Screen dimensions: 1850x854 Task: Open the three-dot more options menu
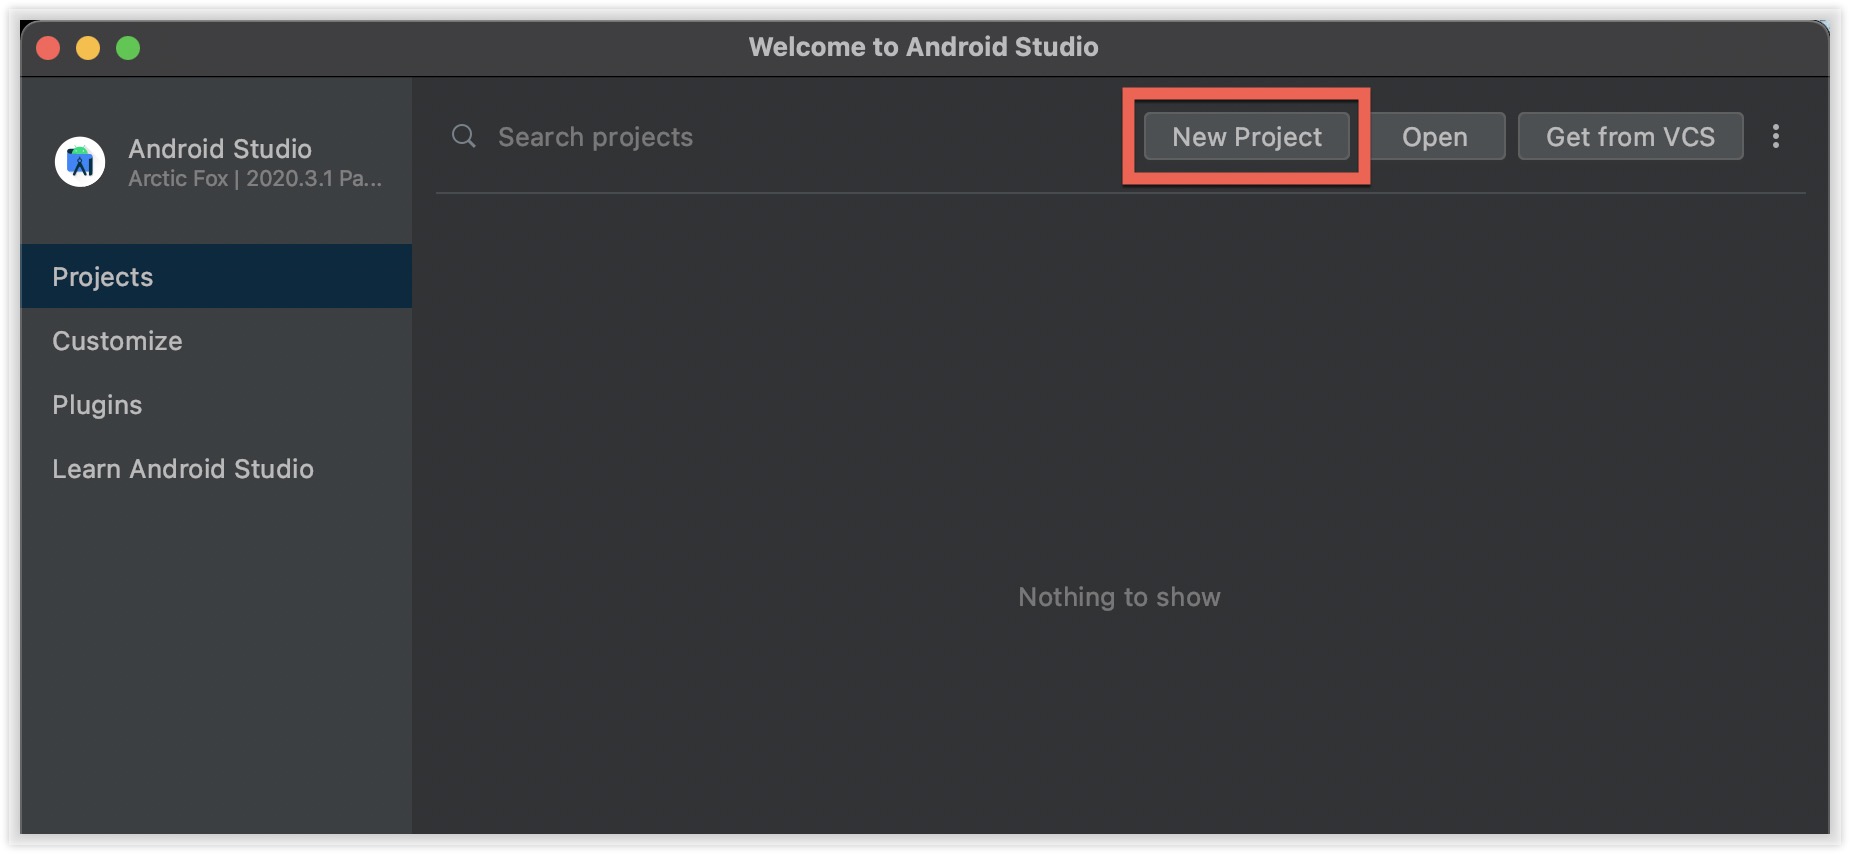(x=1775, y=136)
